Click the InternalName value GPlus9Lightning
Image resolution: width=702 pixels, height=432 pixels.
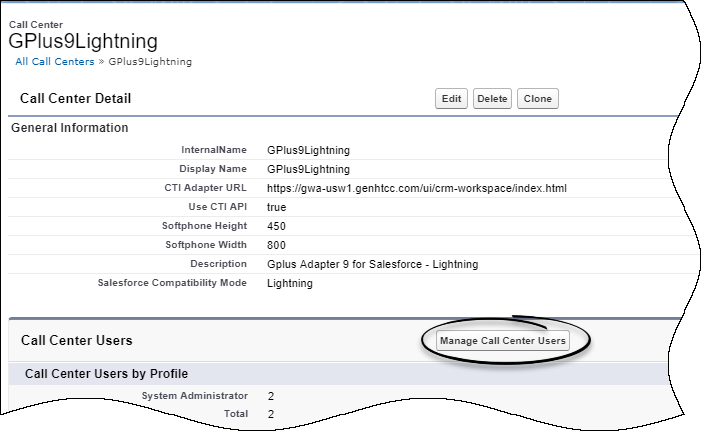point(308,150)
